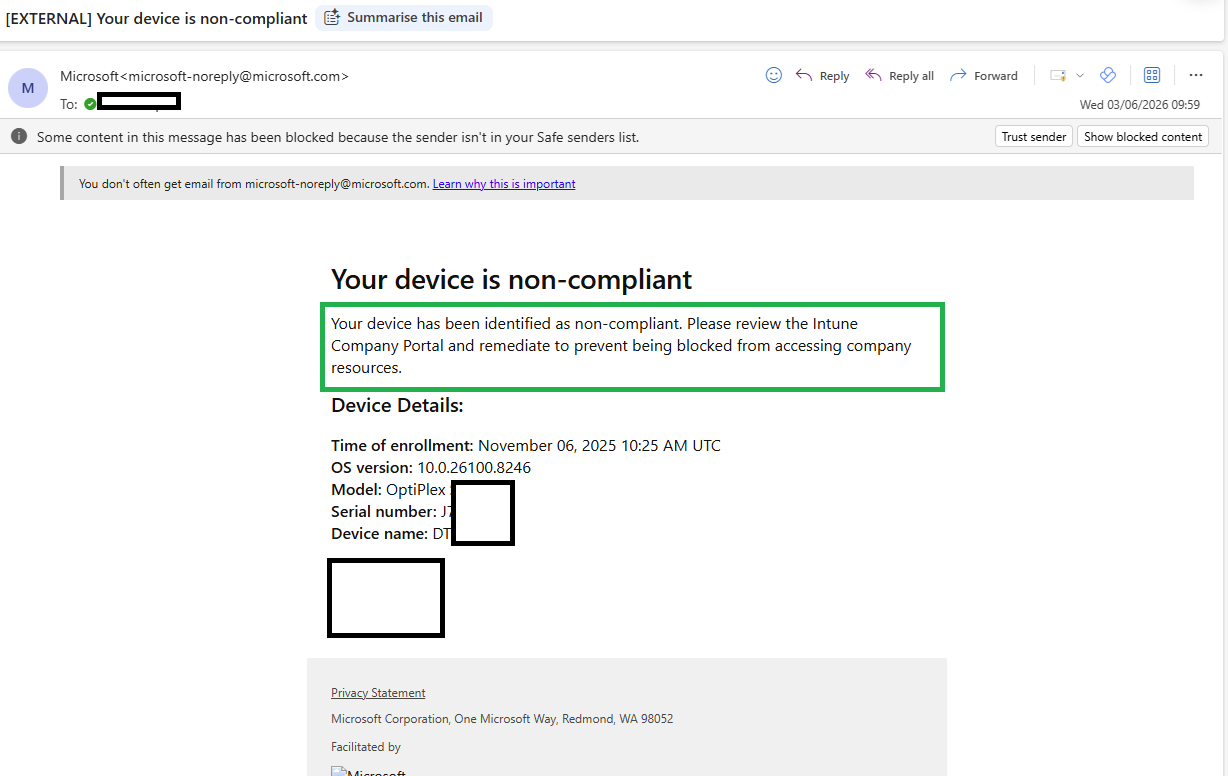Viewport: 1228px width, 776px height.
Task: Open the three-dot more actions menu
Action: click(x=1196, y=75)
